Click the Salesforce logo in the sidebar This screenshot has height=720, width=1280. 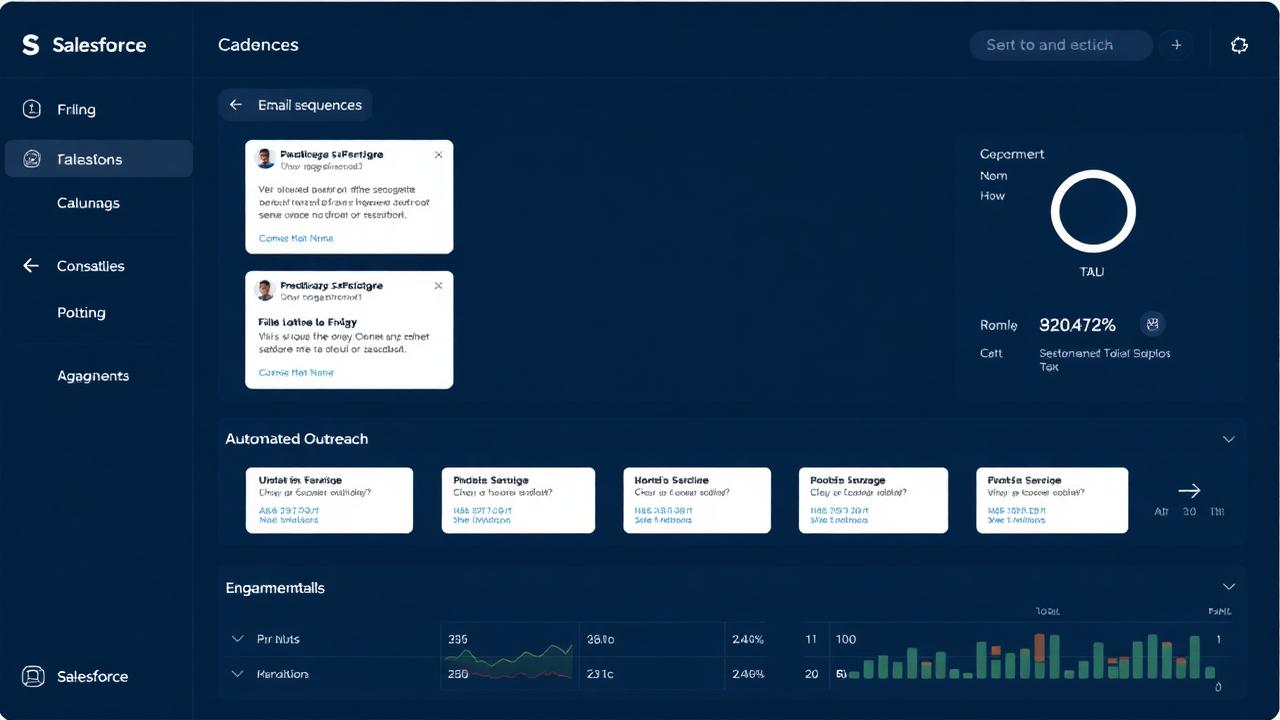point(30,45)
